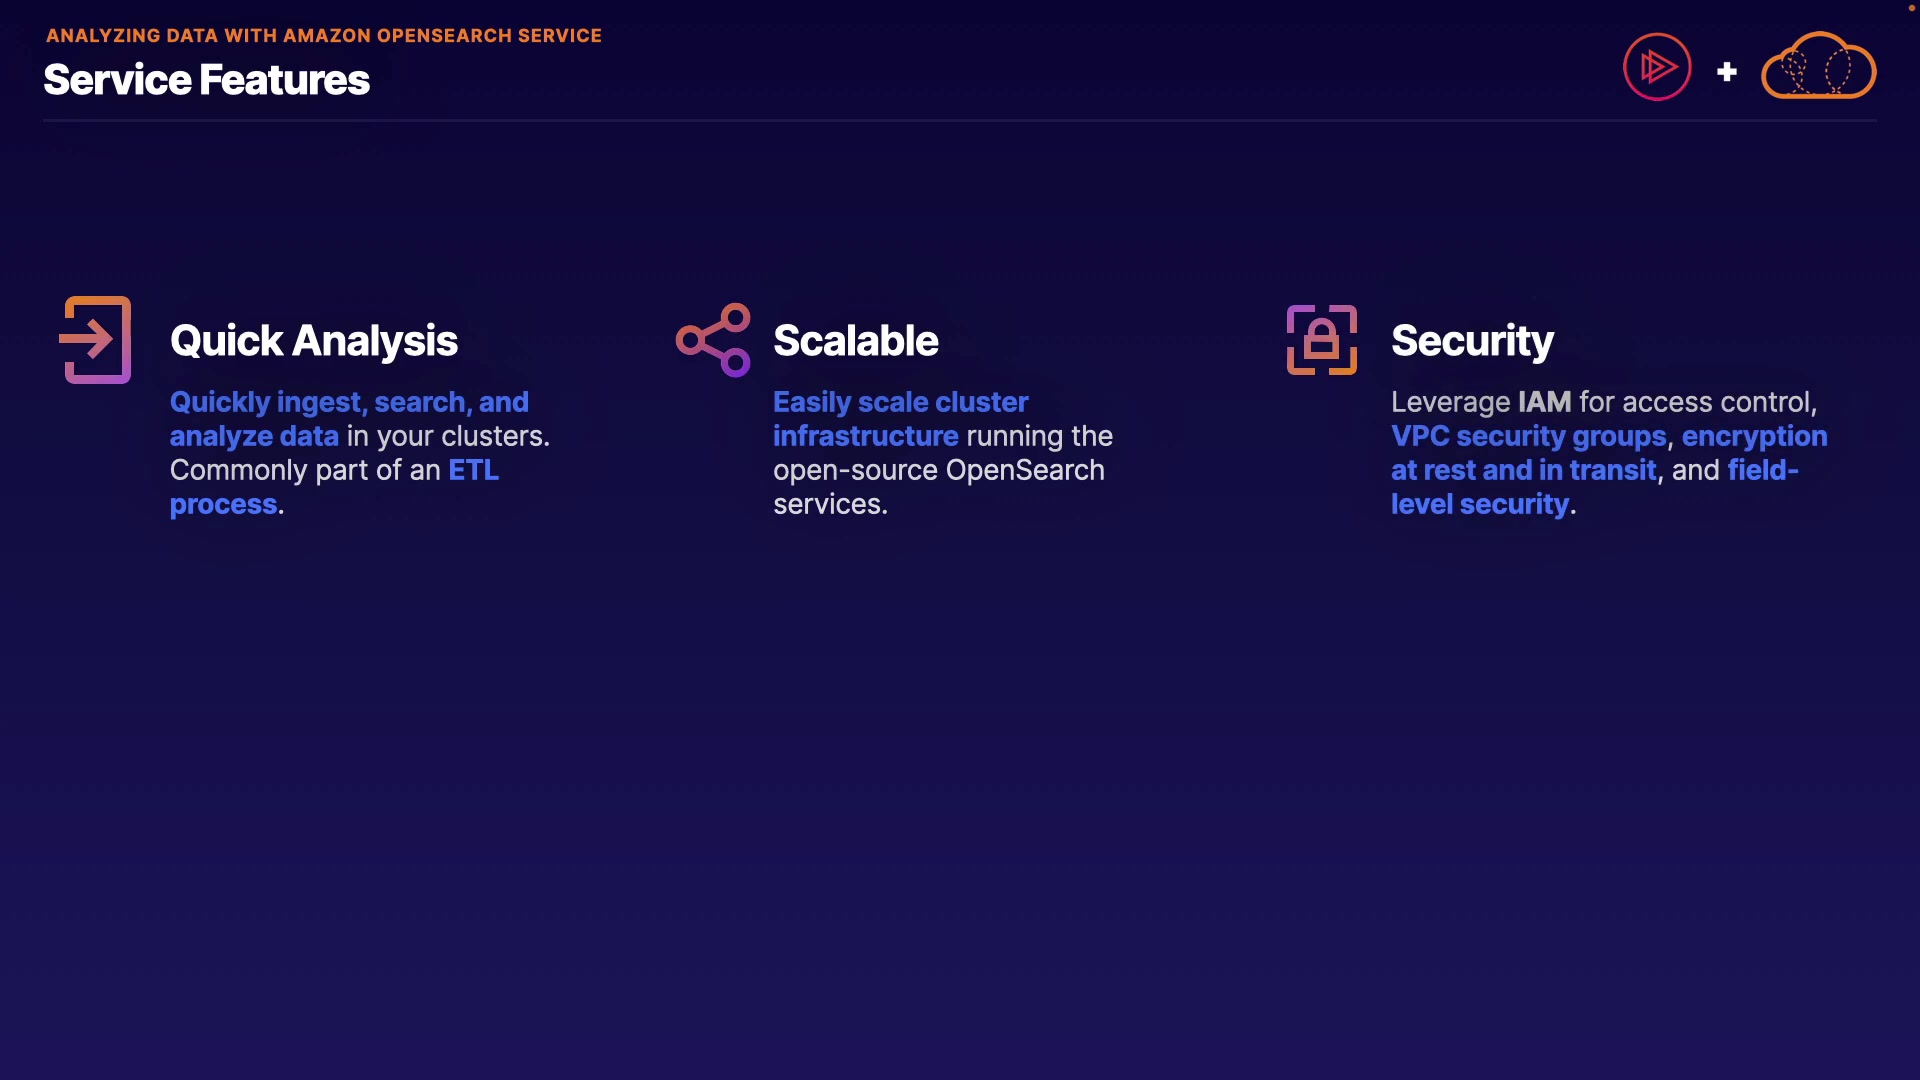Click "open-source OpenSearch" text line
Viewport: 1920px width, 1080px height.
pos(938,470)
